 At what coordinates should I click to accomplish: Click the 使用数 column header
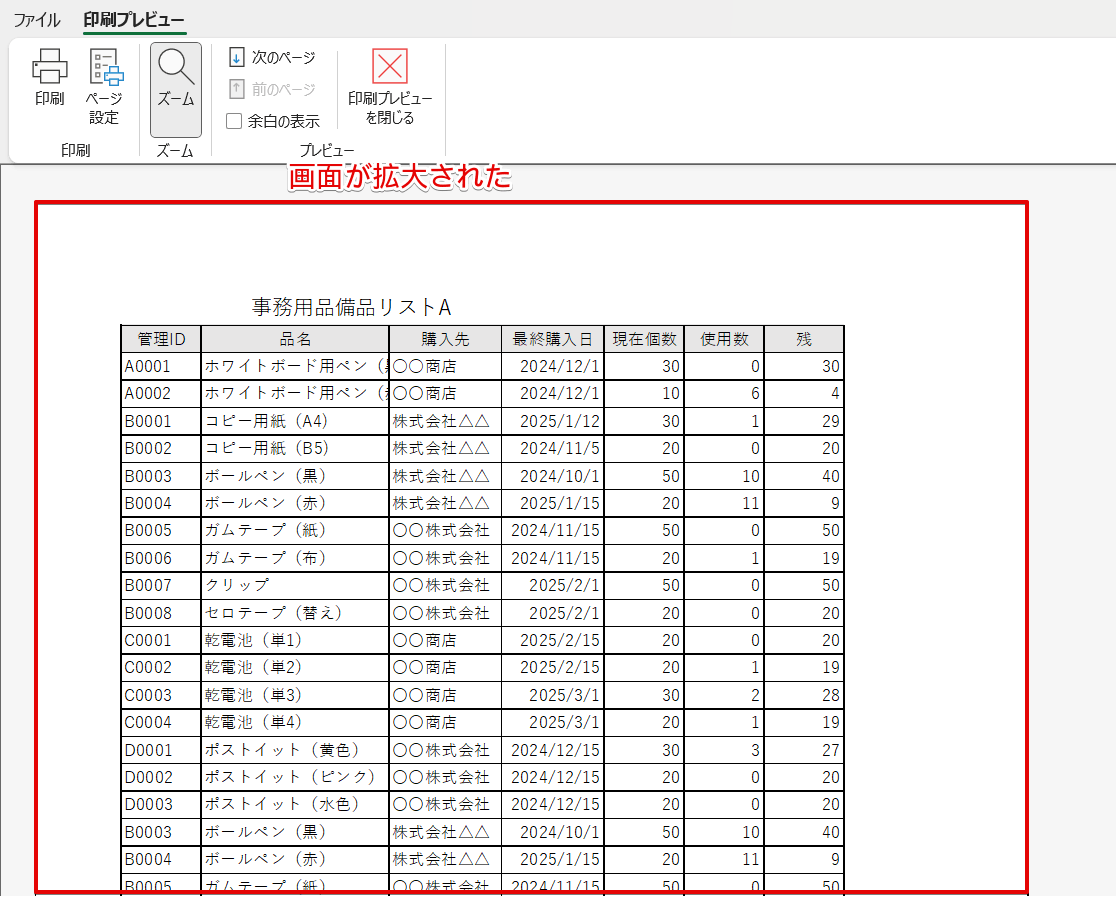tap(724, 339)
